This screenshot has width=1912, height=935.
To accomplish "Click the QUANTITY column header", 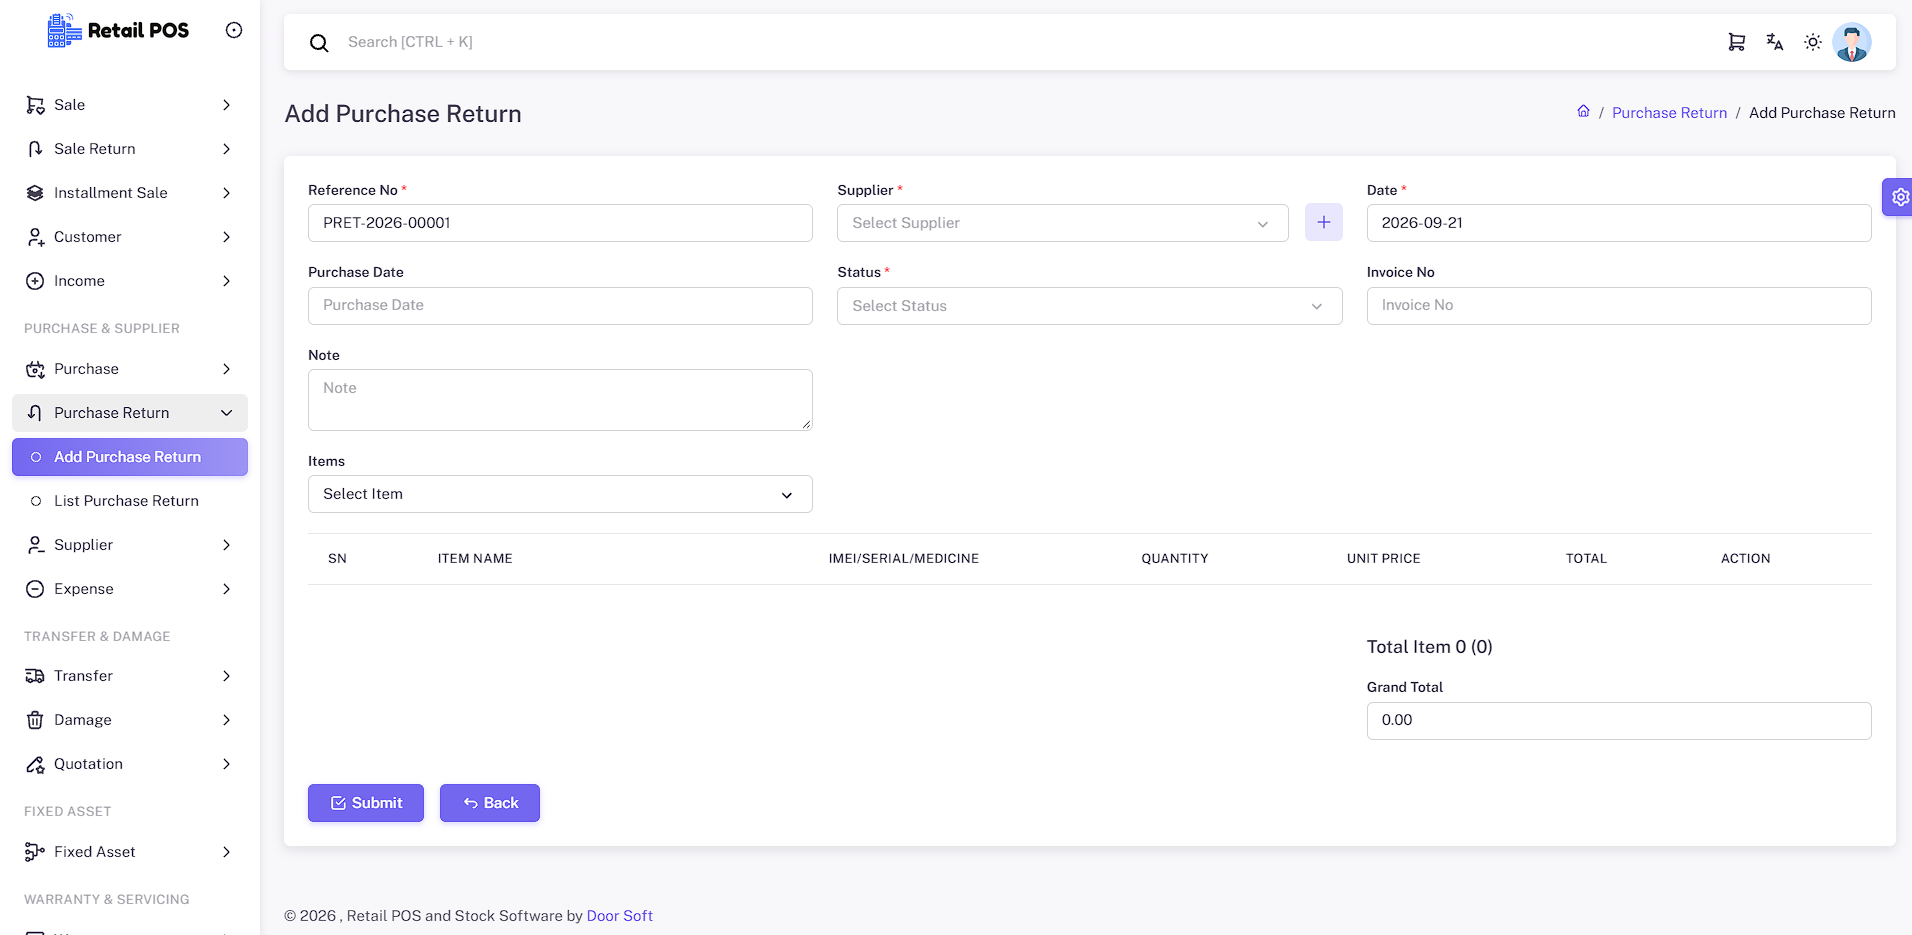I will click(x=1175, y=559).
